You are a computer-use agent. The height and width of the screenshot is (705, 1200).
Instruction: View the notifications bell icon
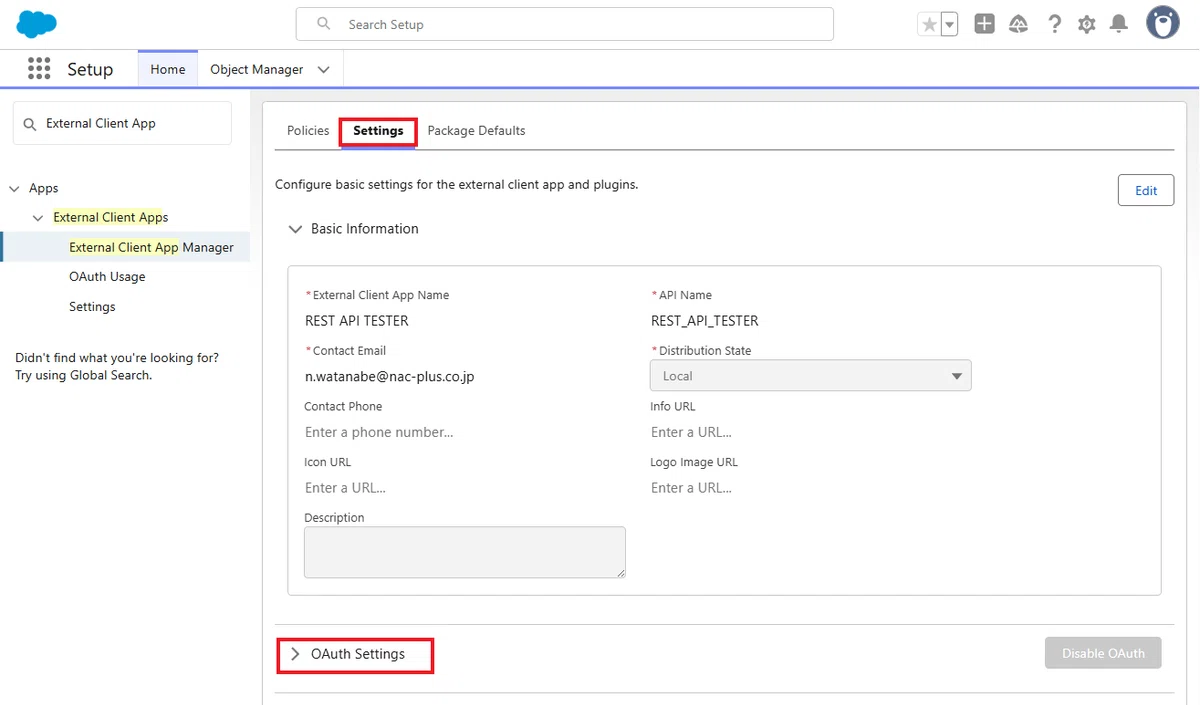pos(1120,25)
